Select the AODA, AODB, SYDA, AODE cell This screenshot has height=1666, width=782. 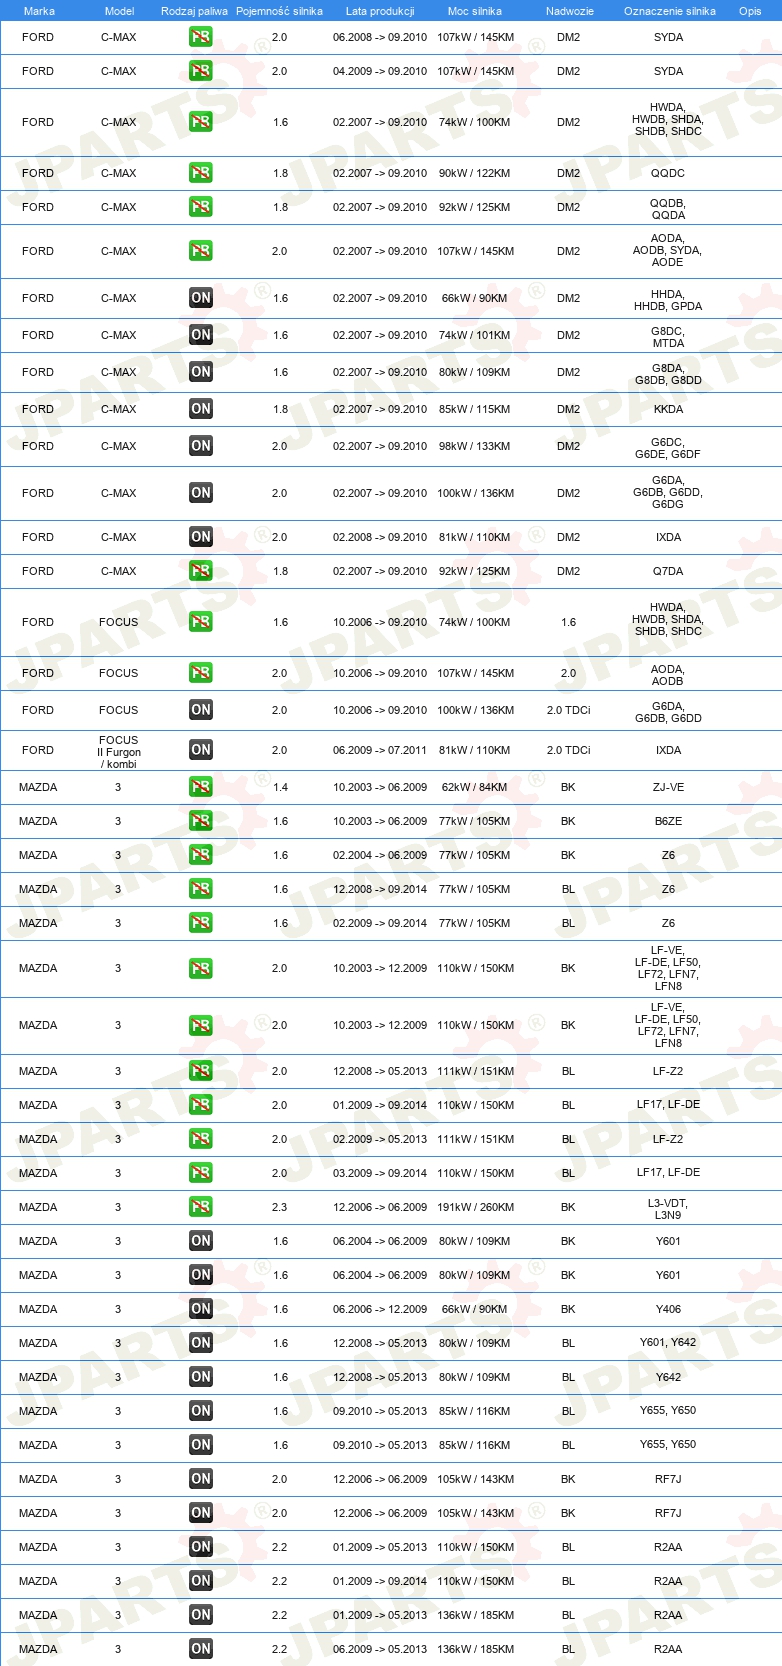click(x=668, y=251)
